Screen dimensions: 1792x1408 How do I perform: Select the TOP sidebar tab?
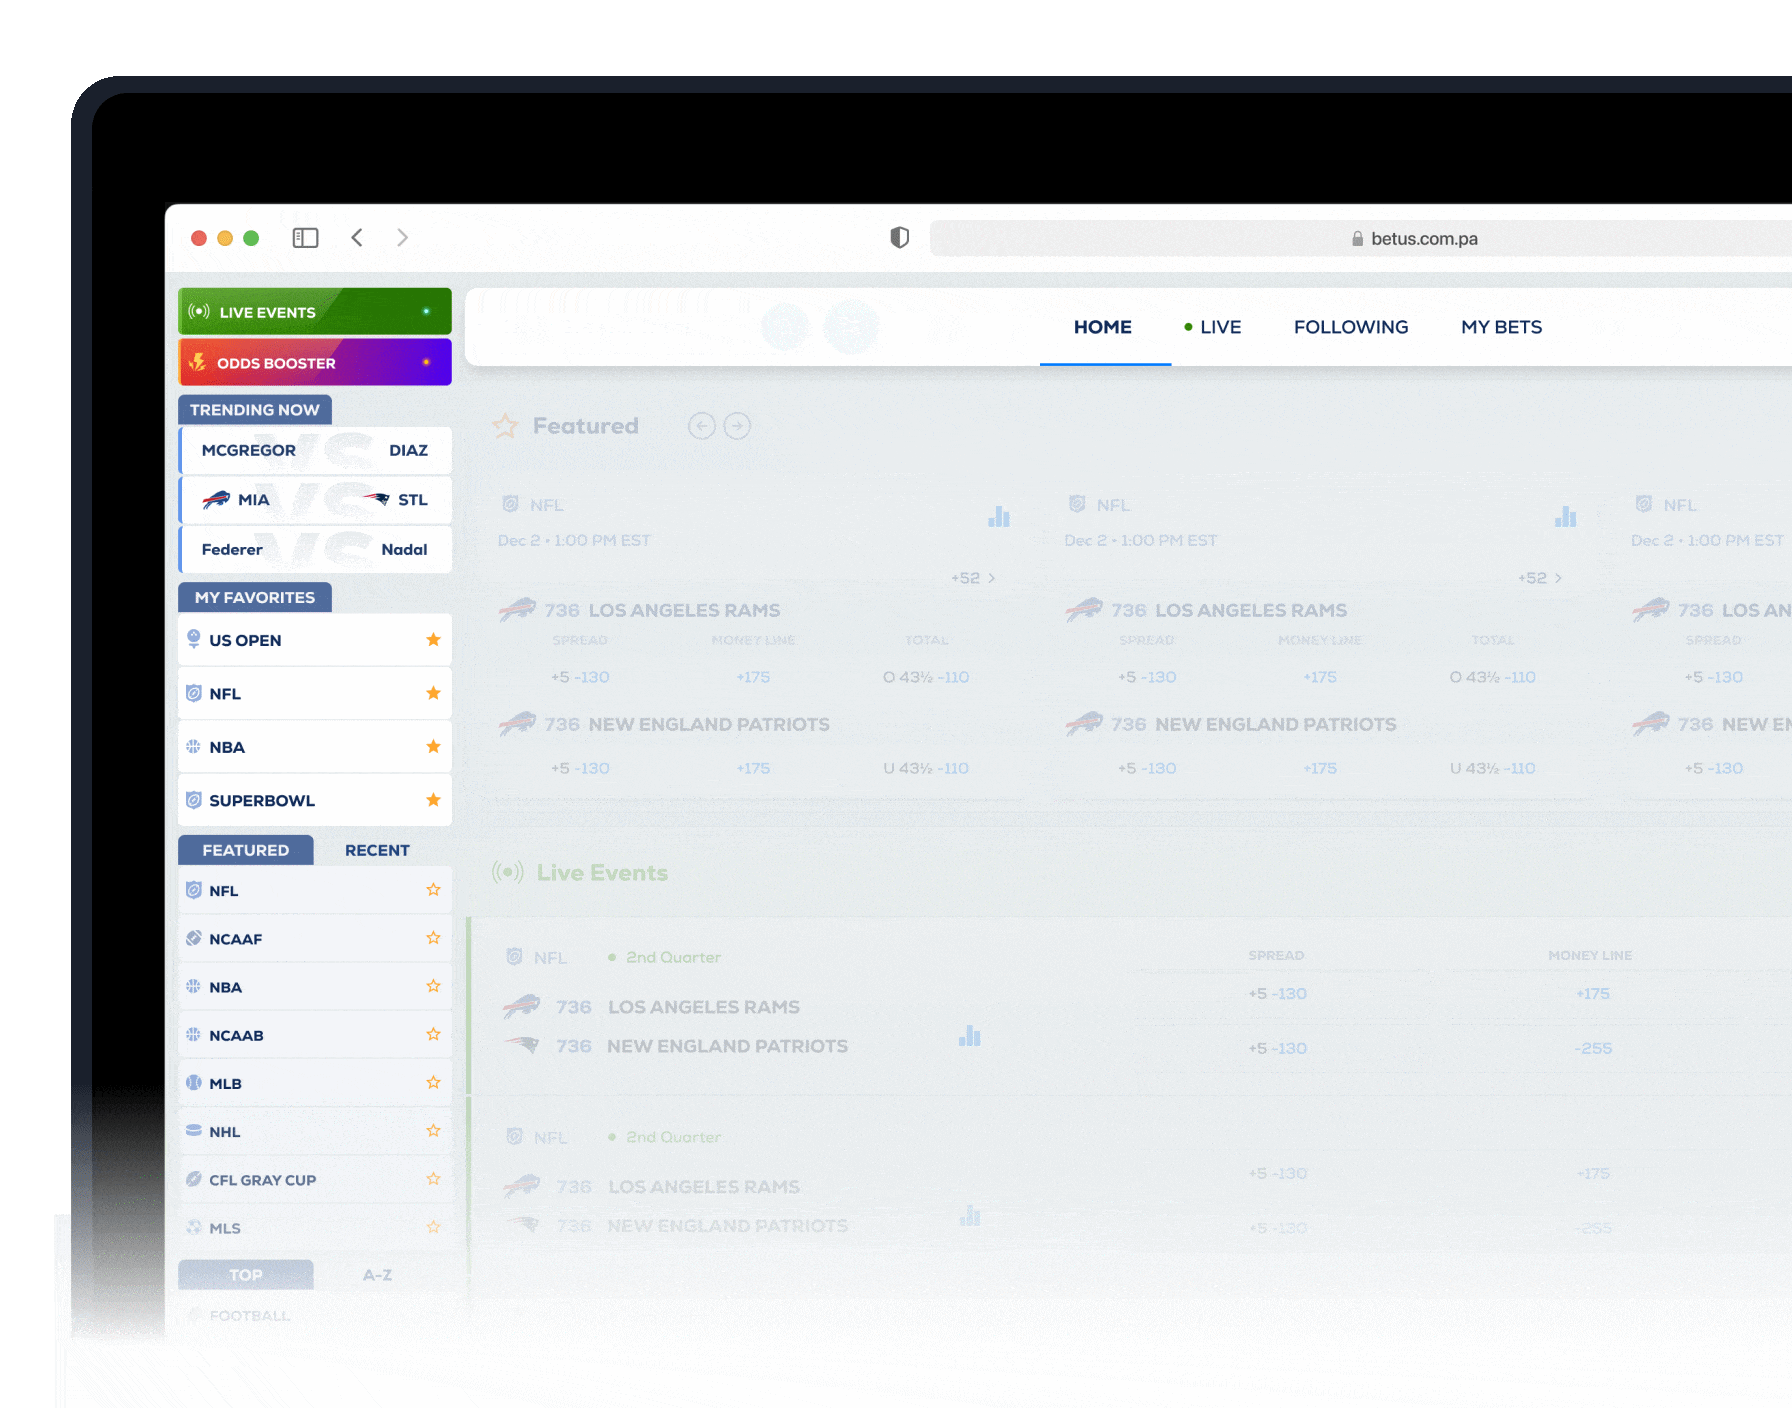[x=246, y=1275]
